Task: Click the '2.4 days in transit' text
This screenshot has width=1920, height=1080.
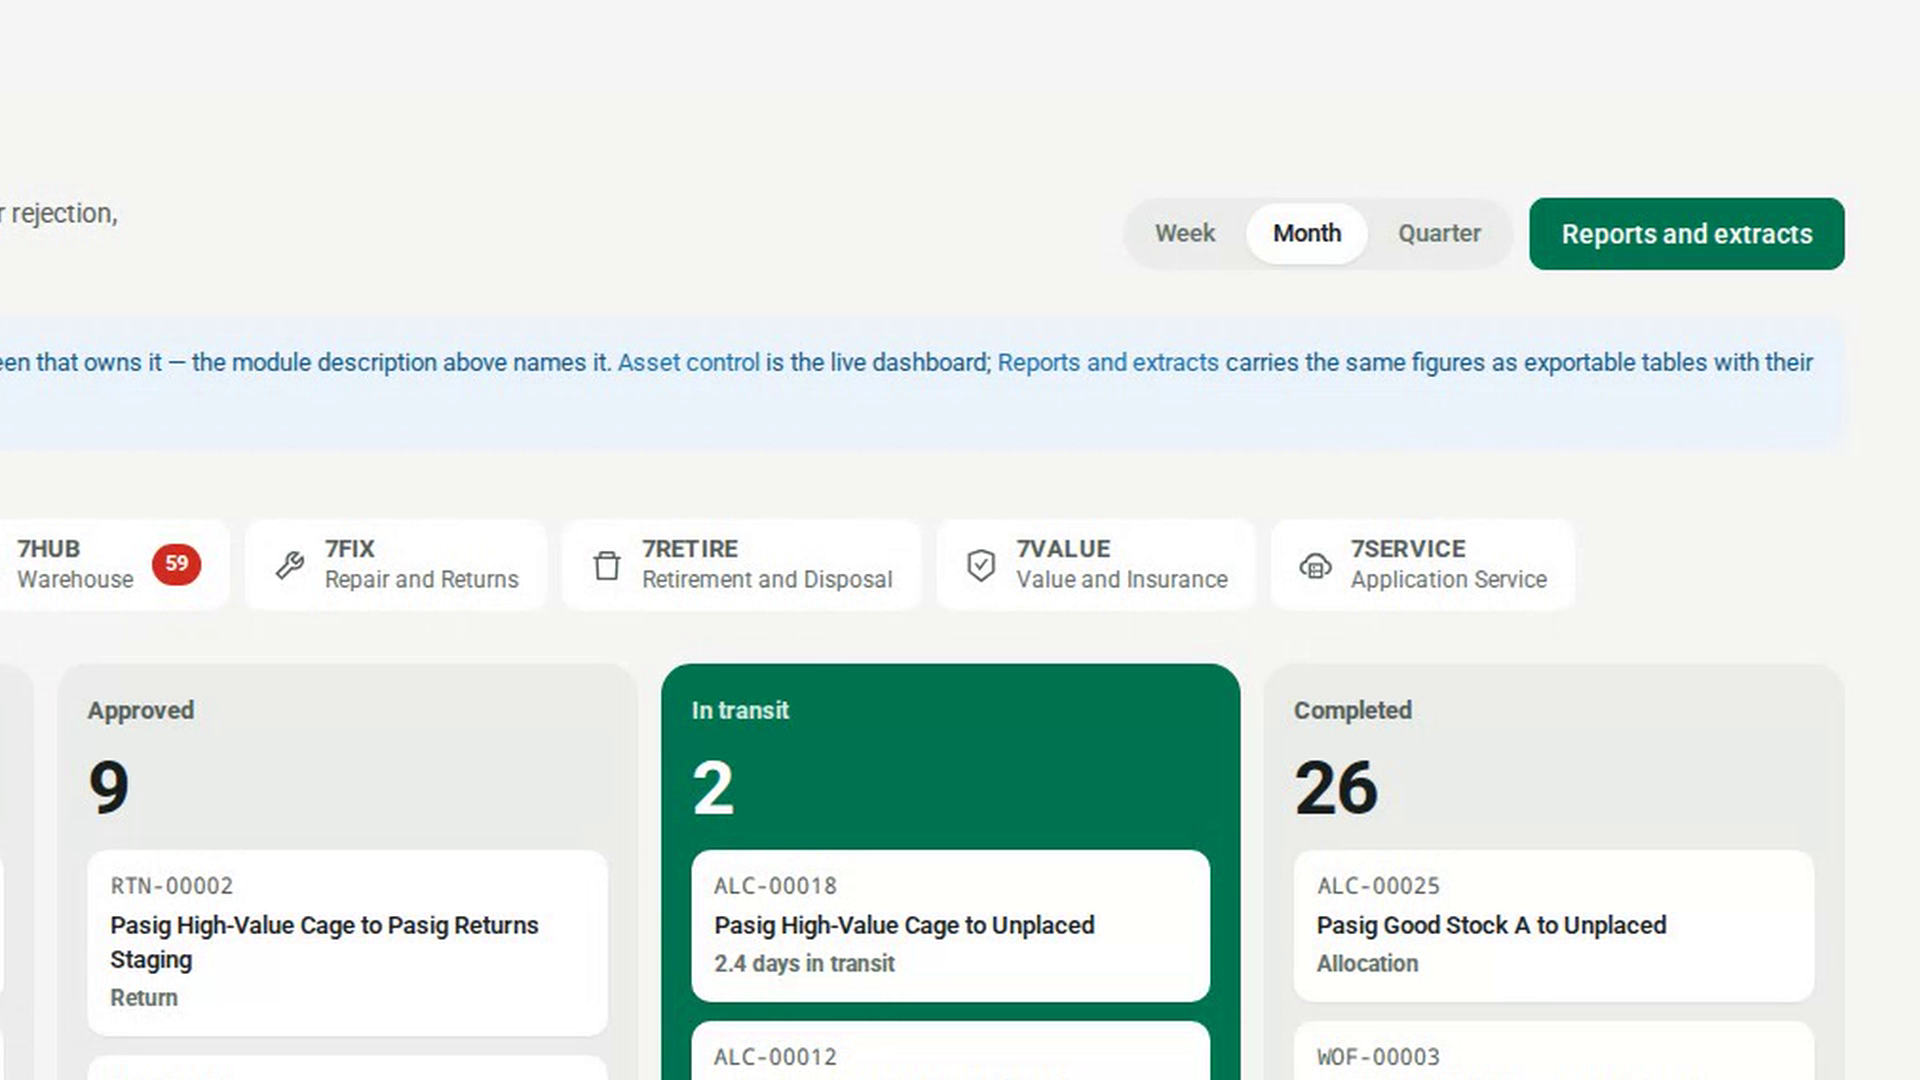Action: (804, 963)
